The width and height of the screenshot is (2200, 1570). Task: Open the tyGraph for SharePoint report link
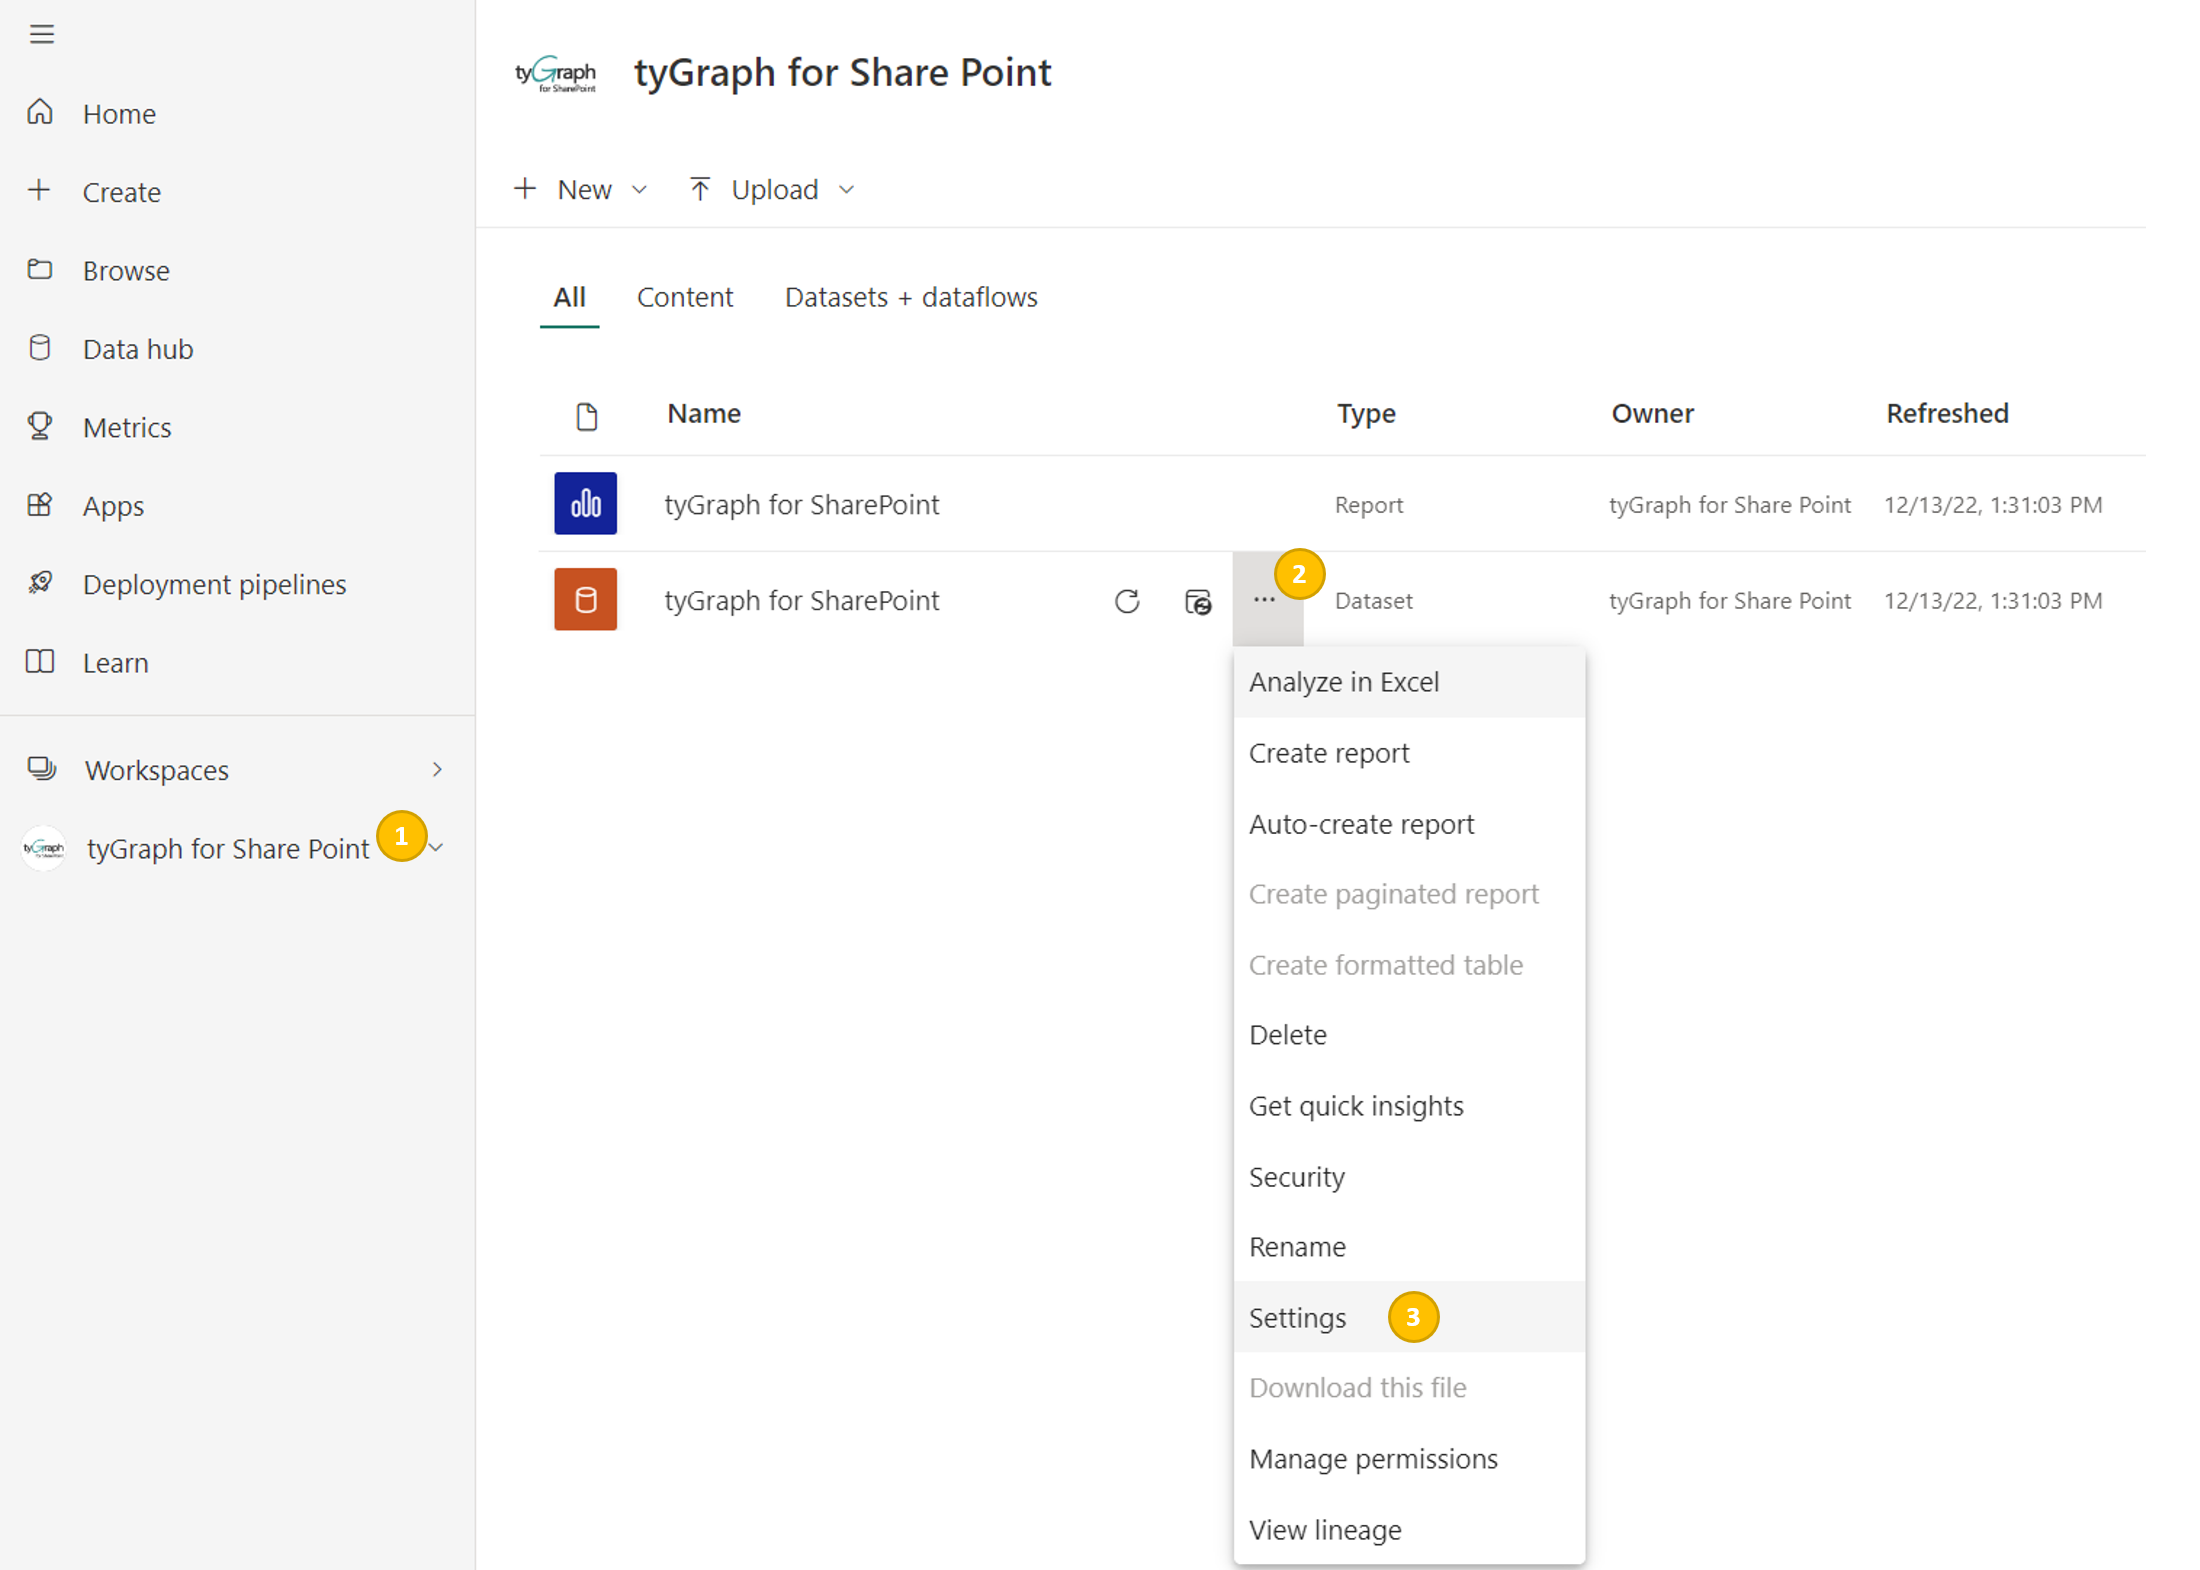pyautogui.click(x=801, y=504)
